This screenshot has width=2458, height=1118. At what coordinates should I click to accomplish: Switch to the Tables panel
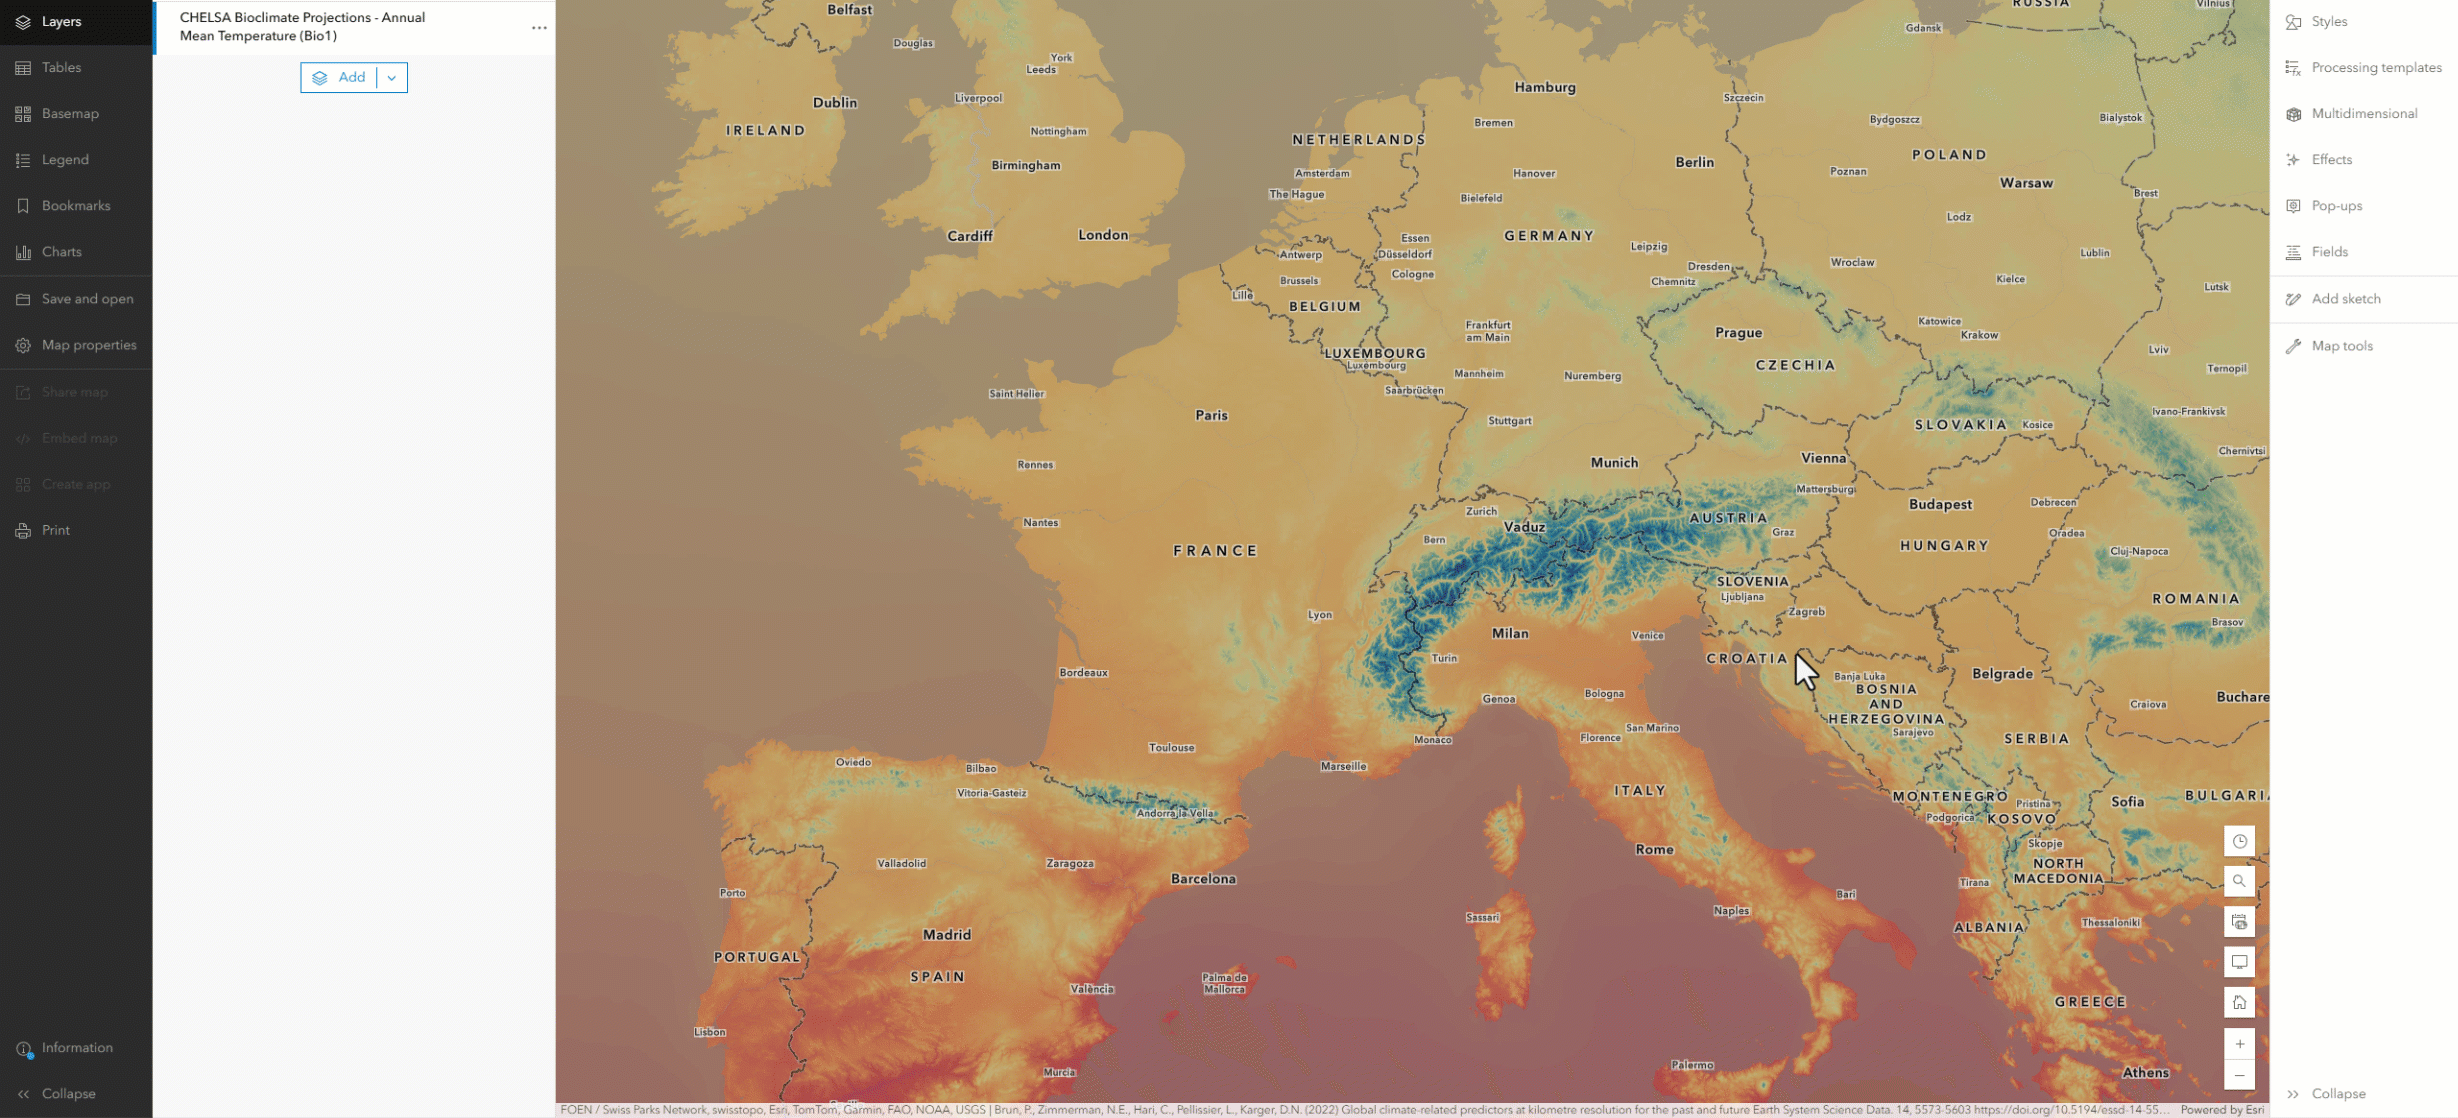[x=61, y=67]
